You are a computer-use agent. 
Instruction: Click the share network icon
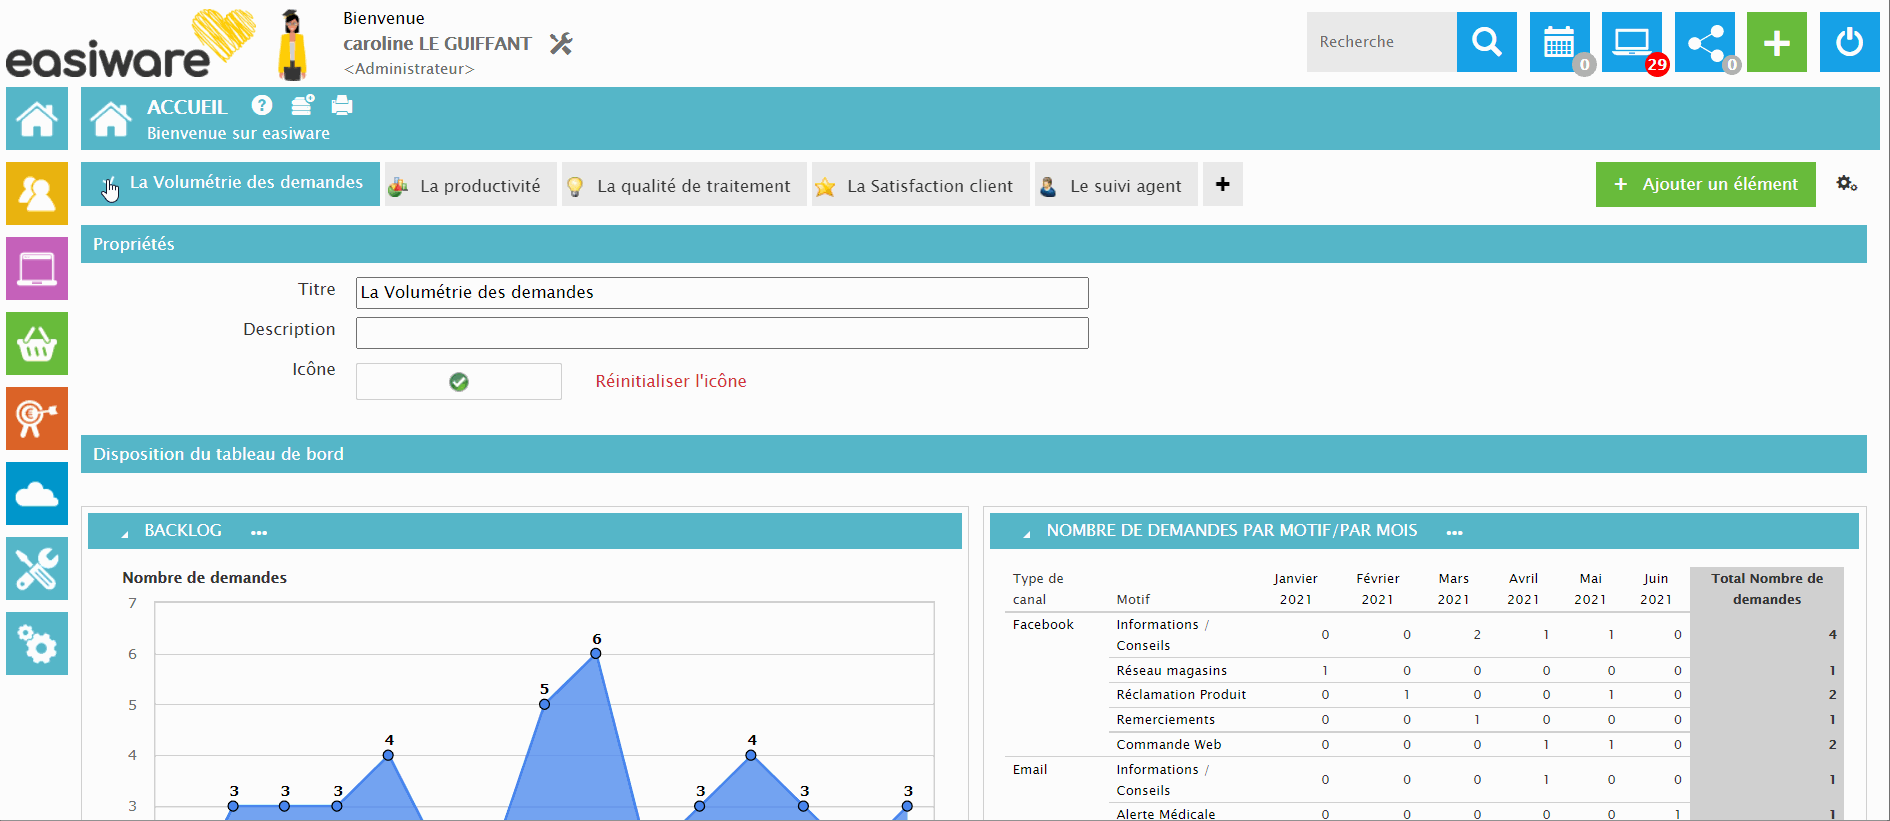coord(1704,42)
